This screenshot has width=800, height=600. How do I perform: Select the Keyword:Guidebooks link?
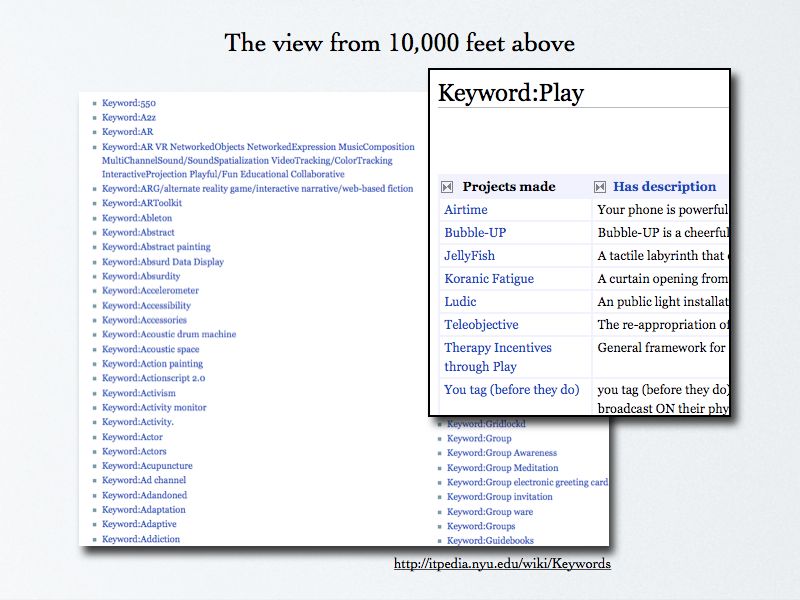(x=490, y=541)
